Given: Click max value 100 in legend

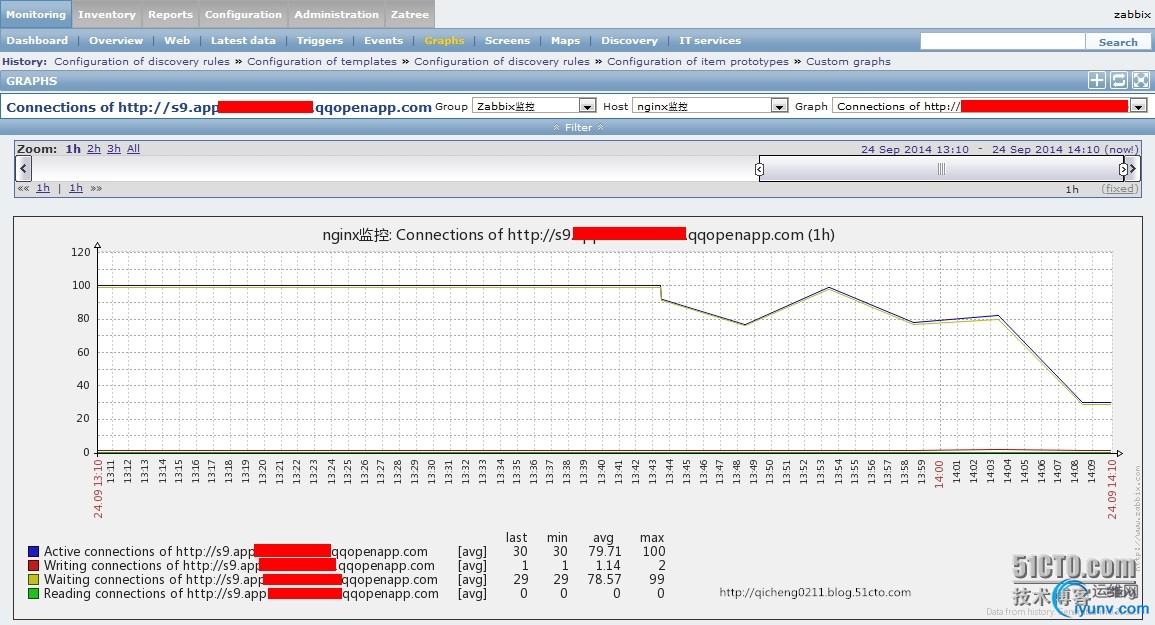Looking at the screenshot, I should click(x=653, y=551).
